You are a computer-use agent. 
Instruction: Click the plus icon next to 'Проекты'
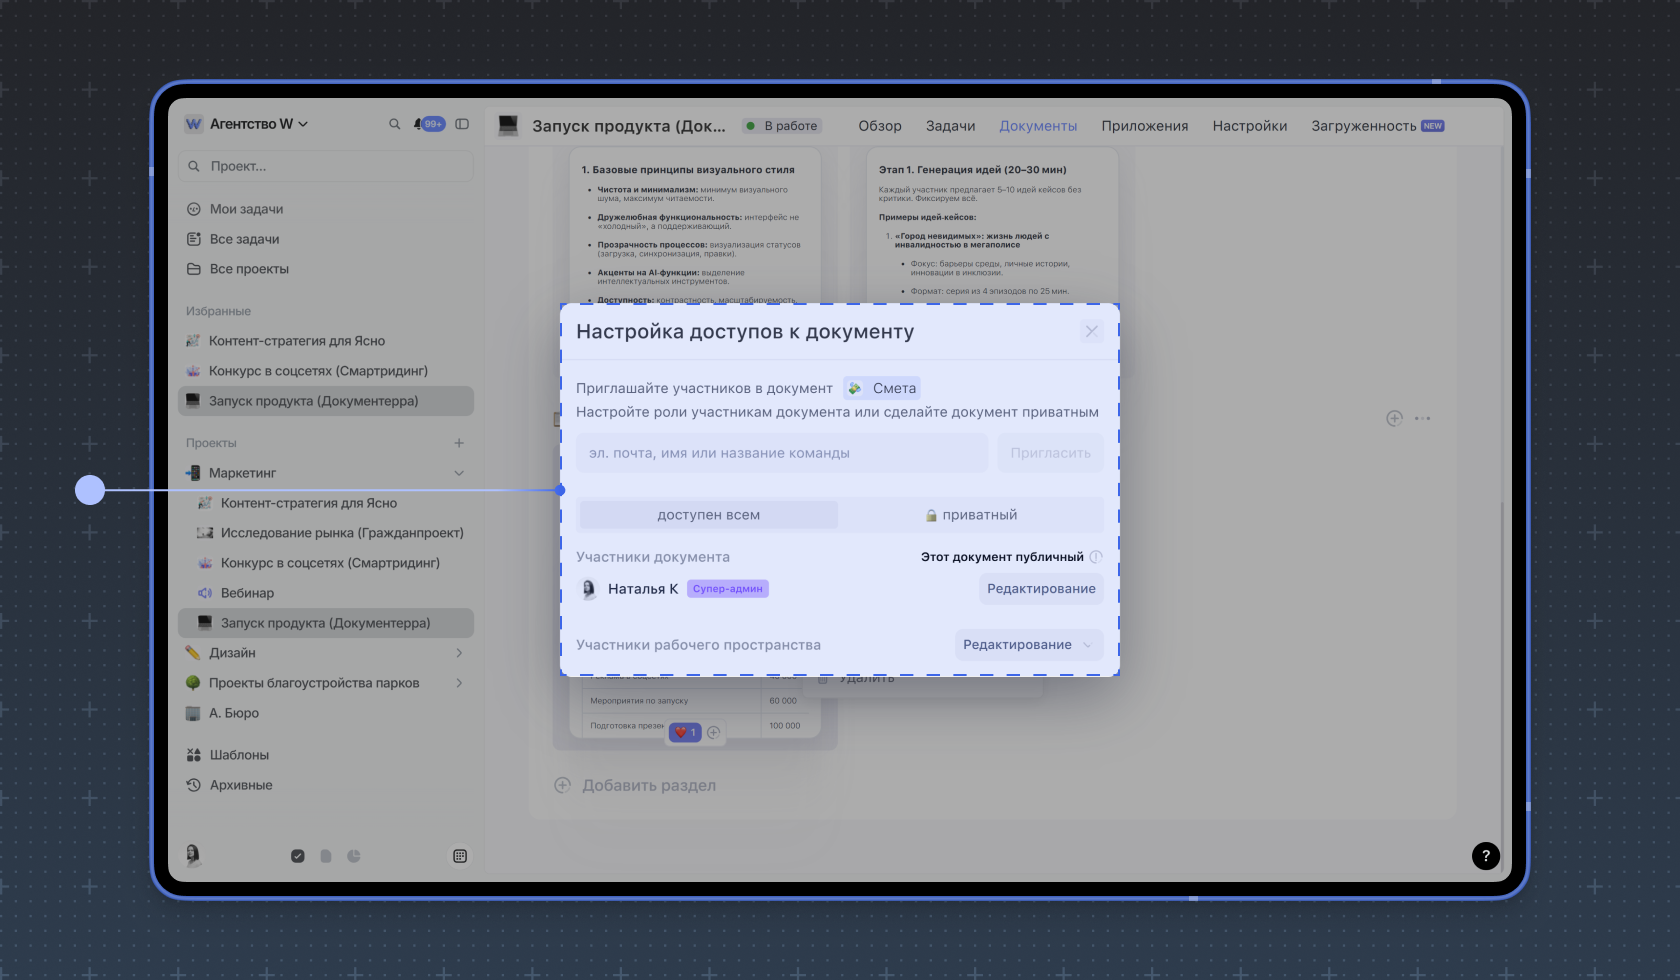click(459, 443)
